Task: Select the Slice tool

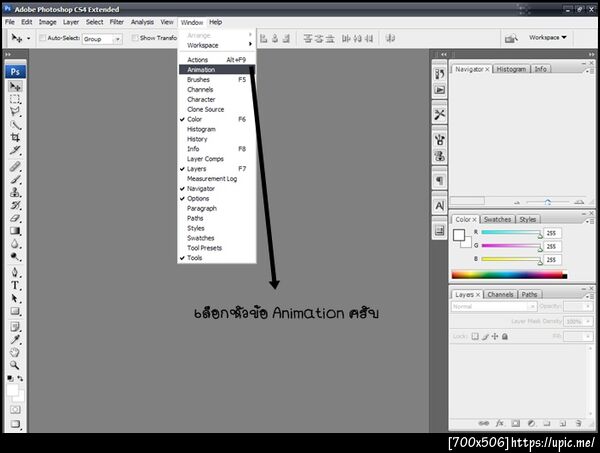Action: [x=15, y=150]
